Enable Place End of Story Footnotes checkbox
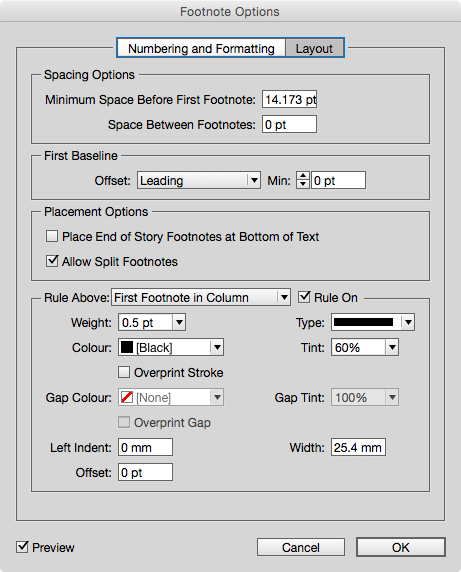This screenshot has height=572, width=461. [52, 236]
